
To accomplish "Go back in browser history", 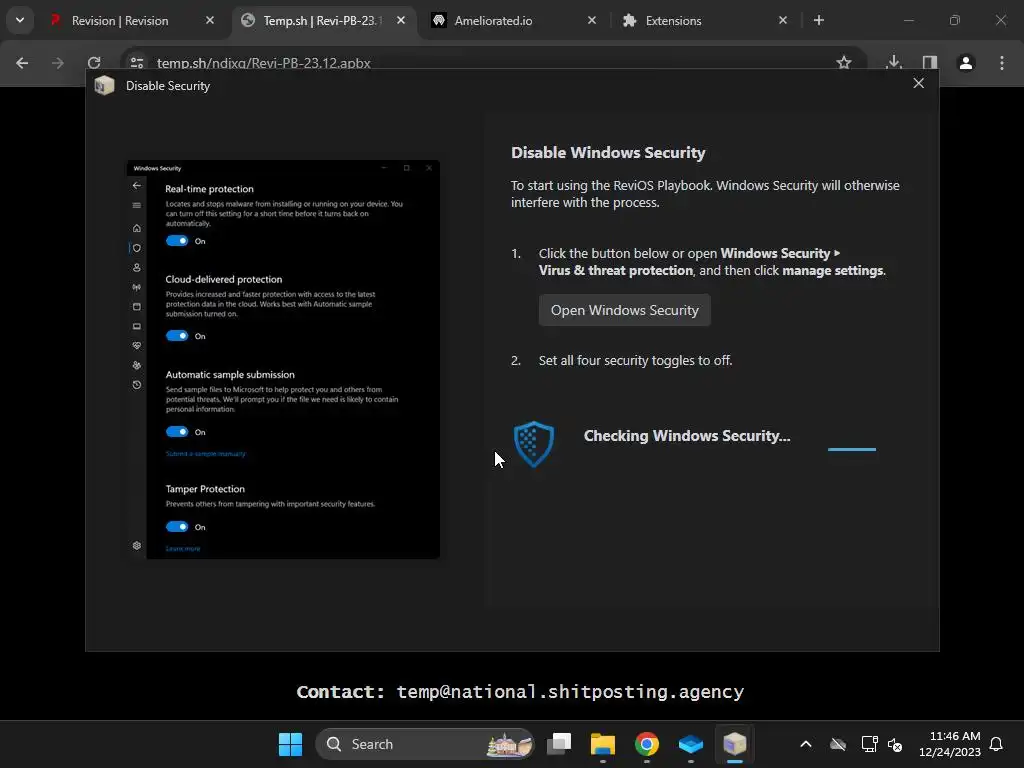I will tap(22, 63).
